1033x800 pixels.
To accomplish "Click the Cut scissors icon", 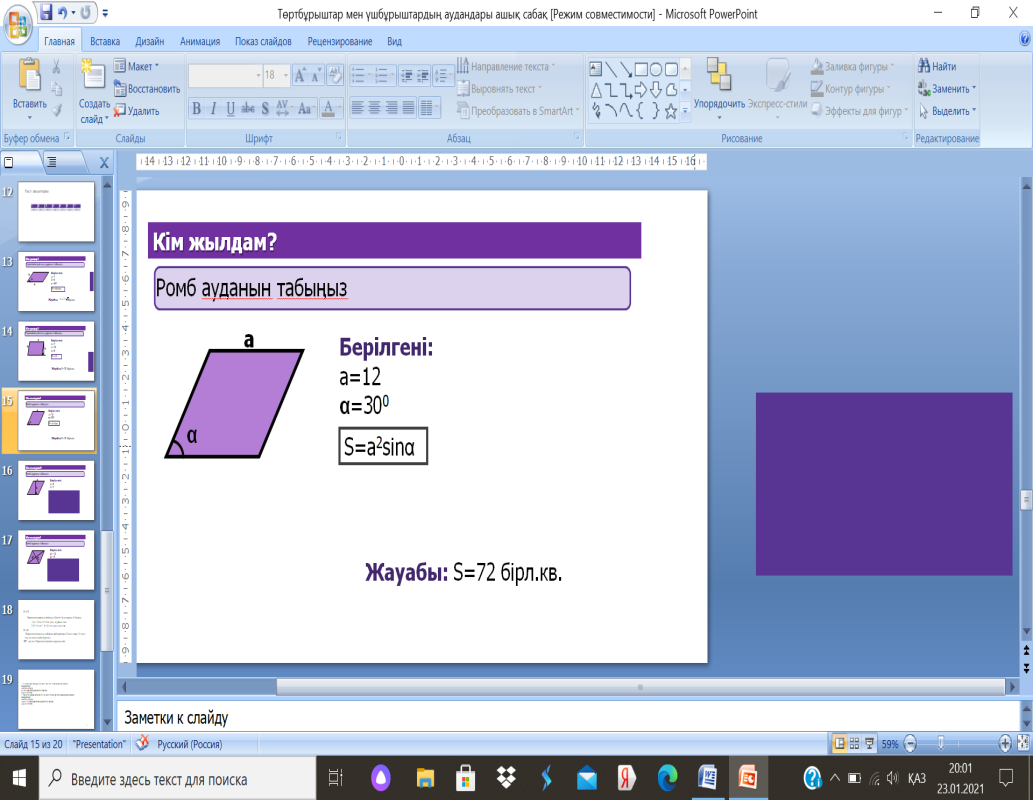I will [57, 67].
